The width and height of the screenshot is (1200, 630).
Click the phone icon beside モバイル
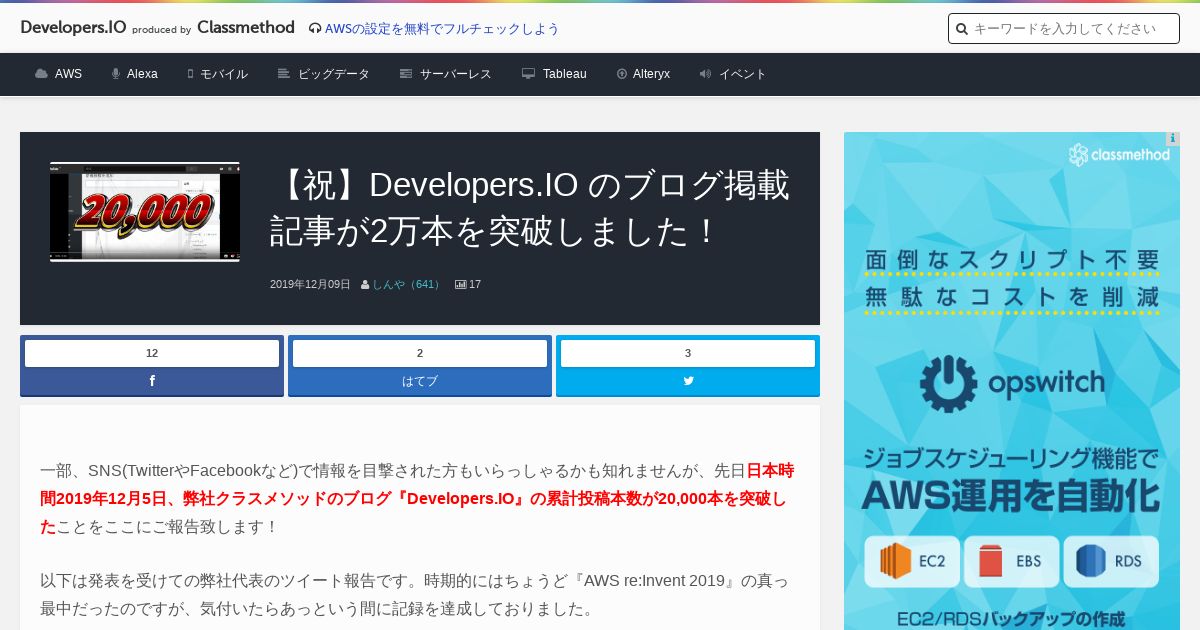(x=190, y=74)
